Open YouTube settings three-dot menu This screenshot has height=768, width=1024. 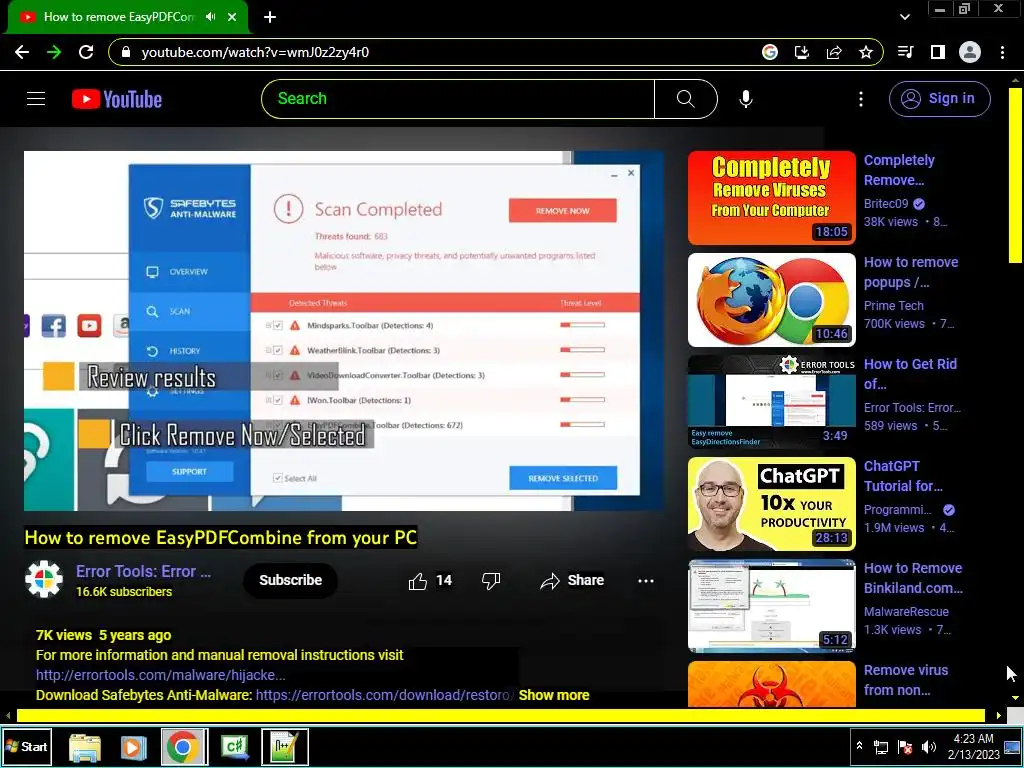coord(861,99)
